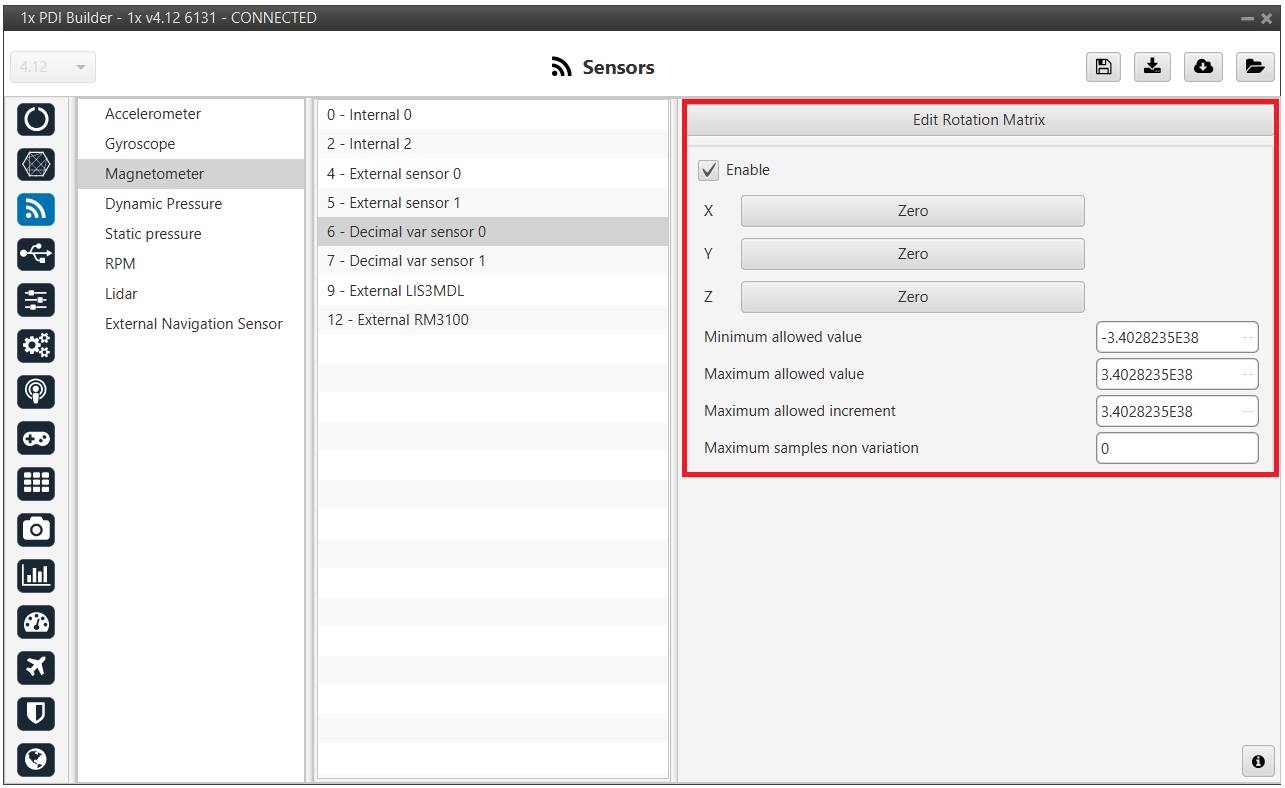Open the Z axis Zero selector

912,297
